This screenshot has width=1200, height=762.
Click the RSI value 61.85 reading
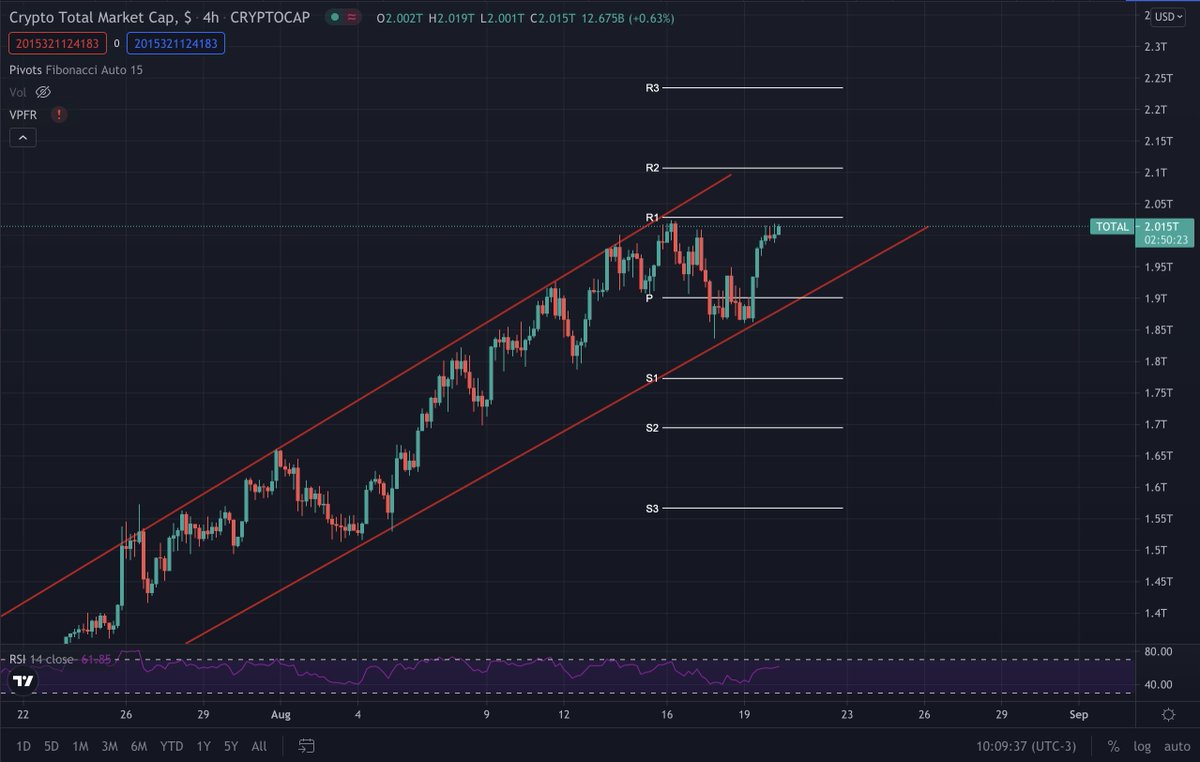click(x=96, y=659)
